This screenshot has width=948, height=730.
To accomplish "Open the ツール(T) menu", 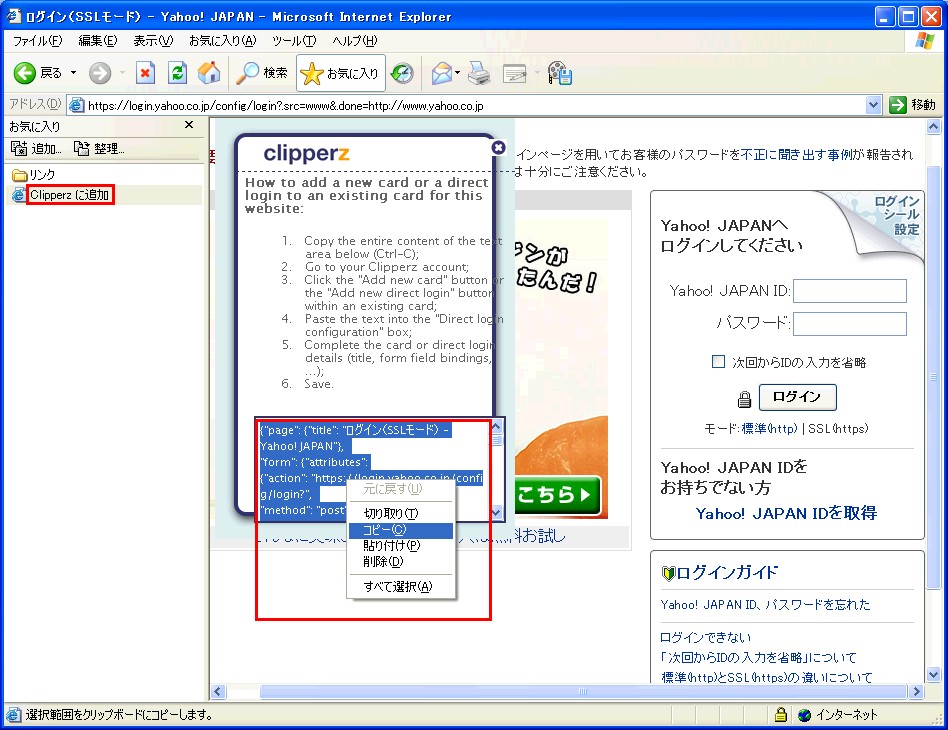I will [294, 41].
